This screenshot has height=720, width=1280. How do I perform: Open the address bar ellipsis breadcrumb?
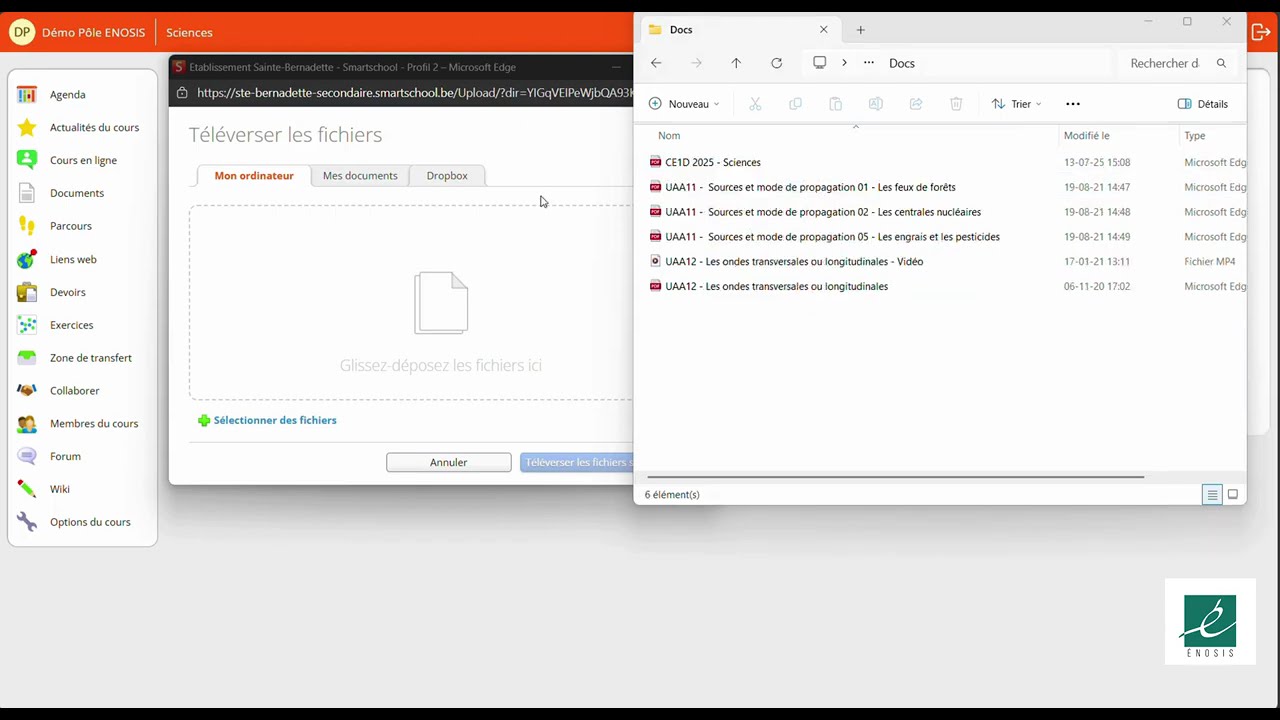point(869,63)
